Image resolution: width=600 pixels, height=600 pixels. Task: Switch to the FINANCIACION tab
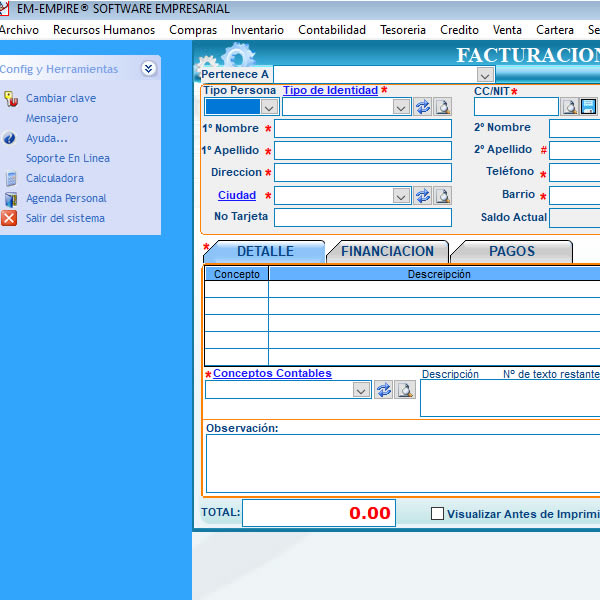pos(387,251)
